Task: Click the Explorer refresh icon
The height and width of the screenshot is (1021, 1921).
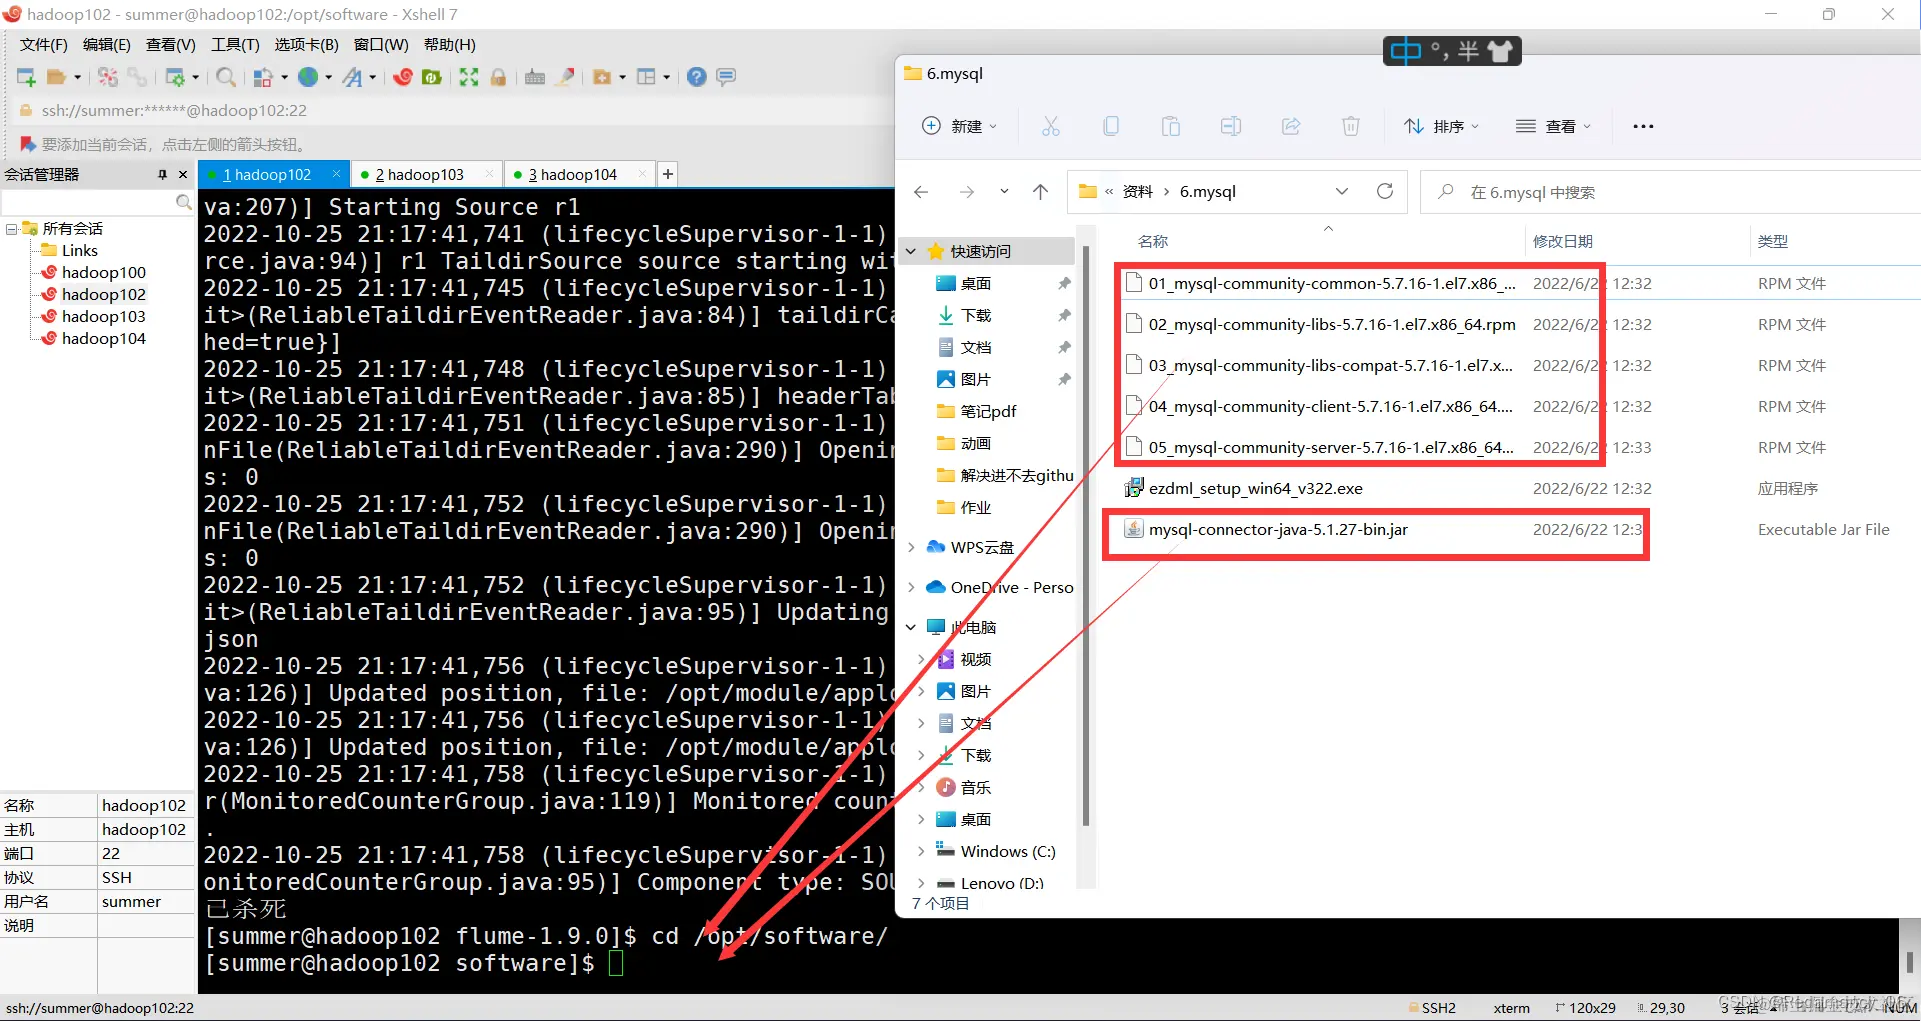Action: pyautogui.click(x=1385, y=191)
